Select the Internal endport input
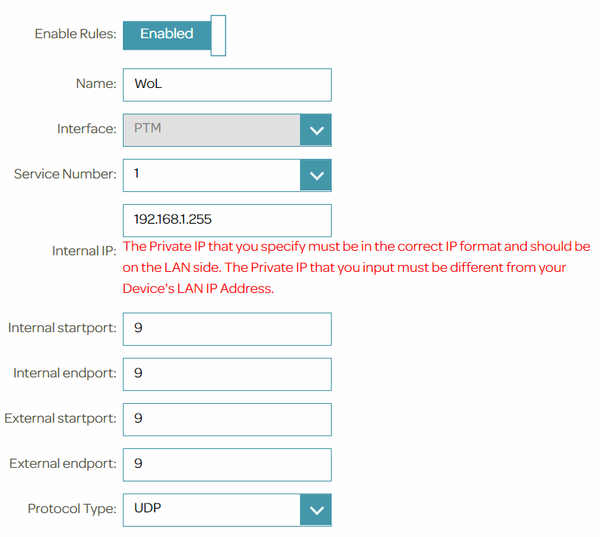 [x=226, y=373]
